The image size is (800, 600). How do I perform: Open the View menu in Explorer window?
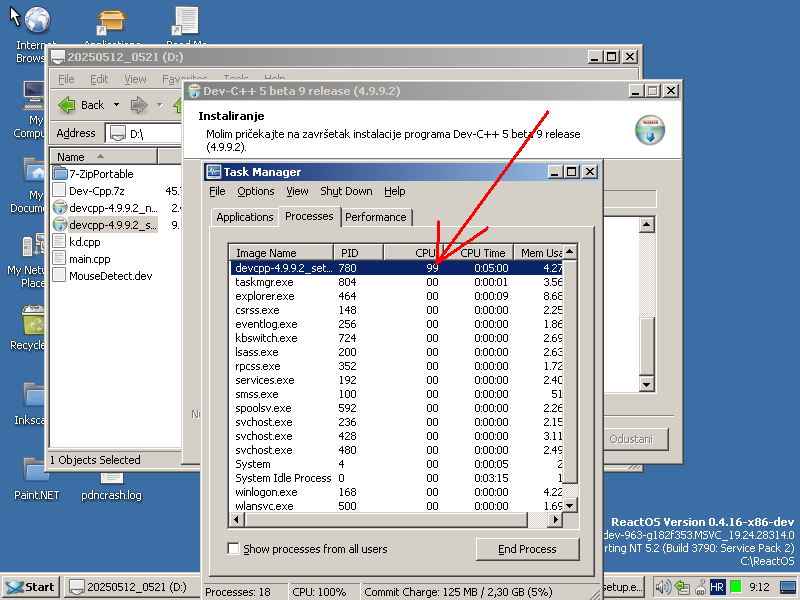coord(135,79)
